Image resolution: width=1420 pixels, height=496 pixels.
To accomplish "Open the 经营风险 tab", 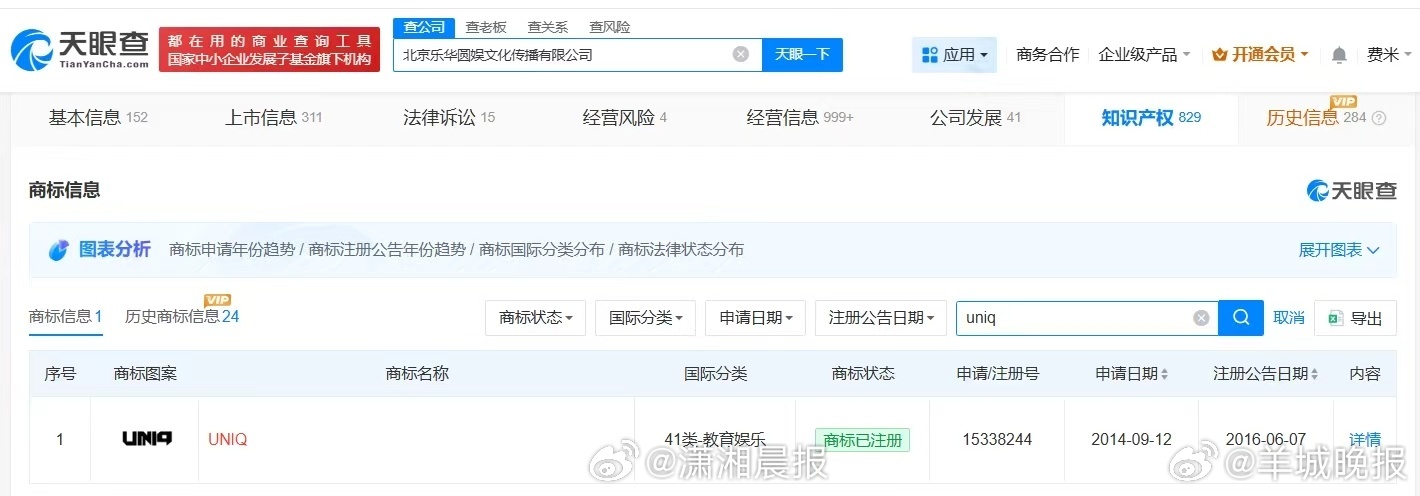I will 624,118.
